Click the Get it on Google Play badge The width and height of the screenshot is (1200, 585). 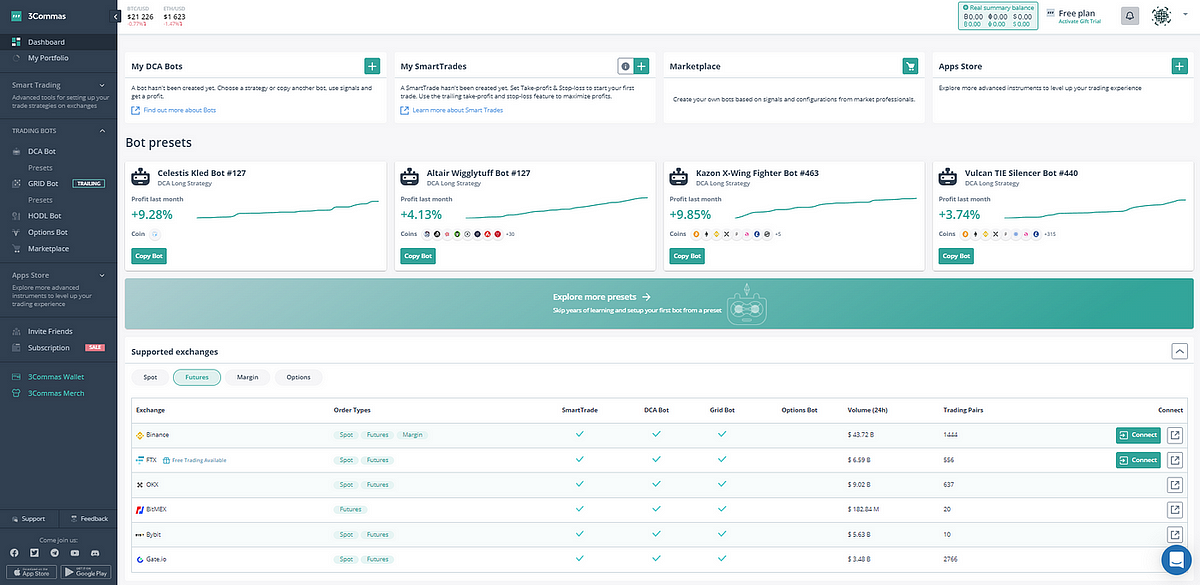85,572
